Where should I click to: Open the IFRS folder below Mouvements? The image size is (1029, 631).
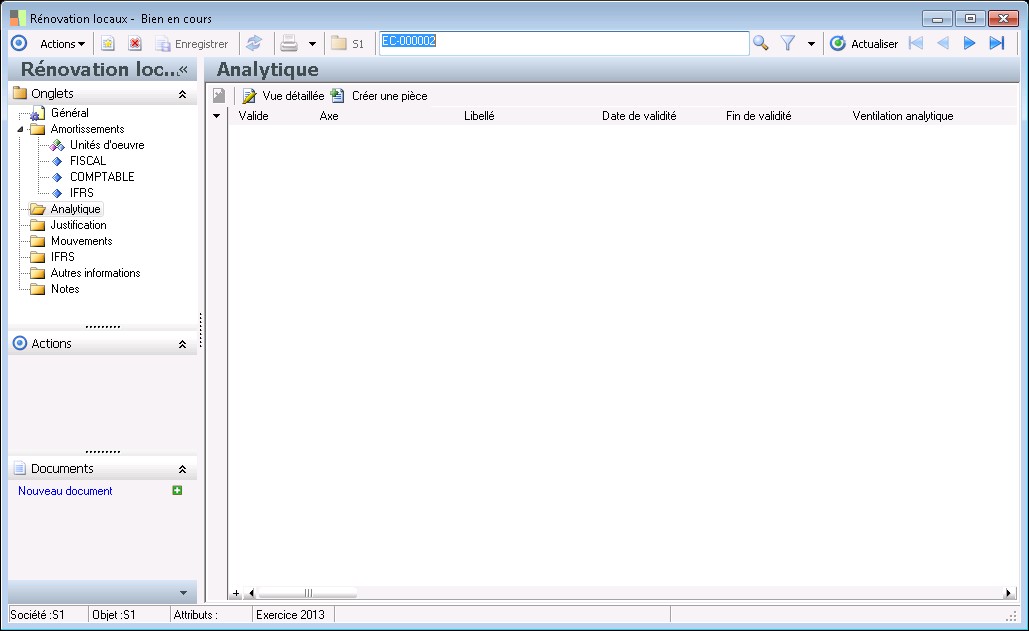click(x=62, y=257)
